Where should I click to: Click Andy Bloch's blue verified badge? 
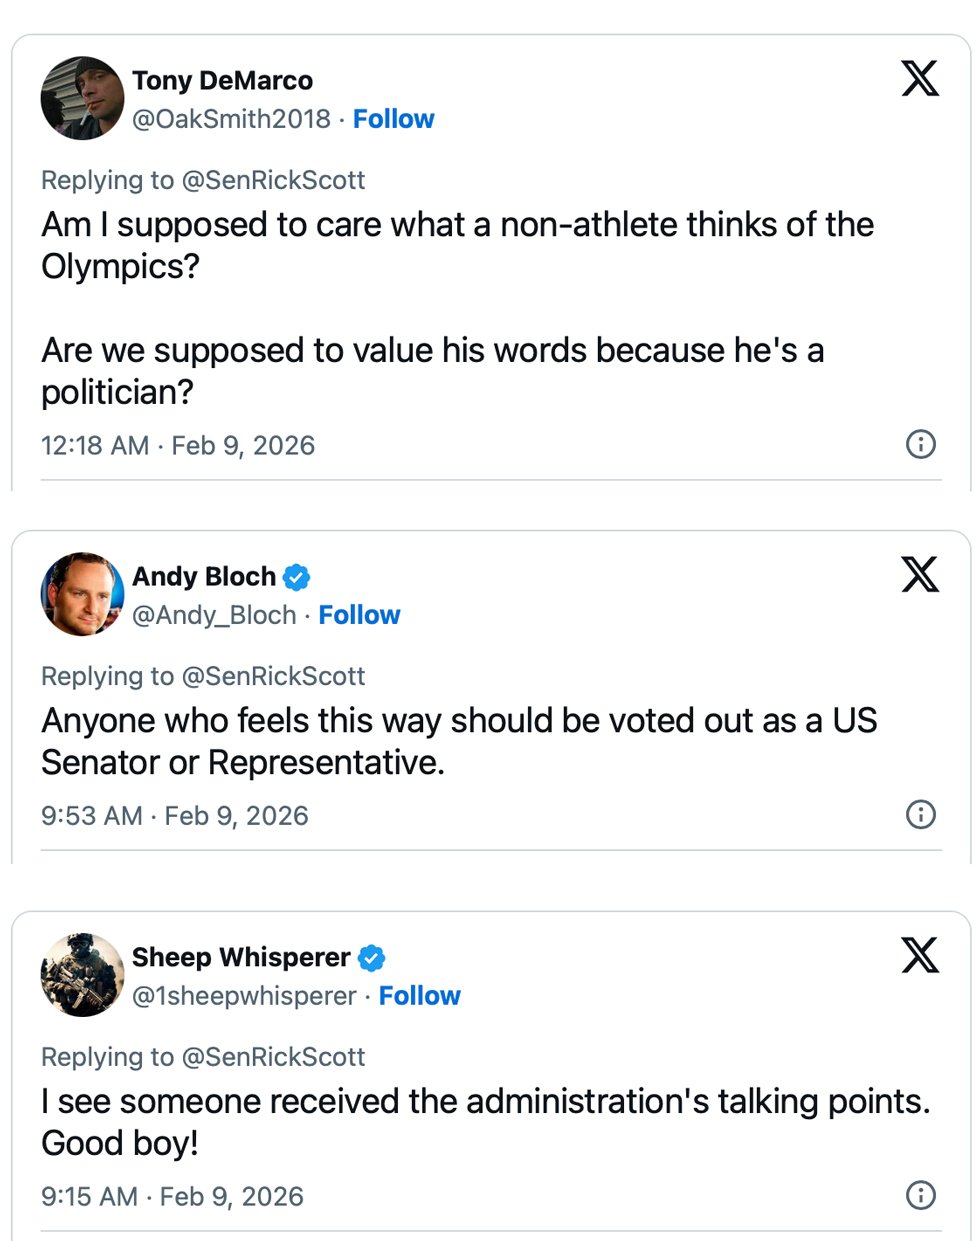point(296,577)
